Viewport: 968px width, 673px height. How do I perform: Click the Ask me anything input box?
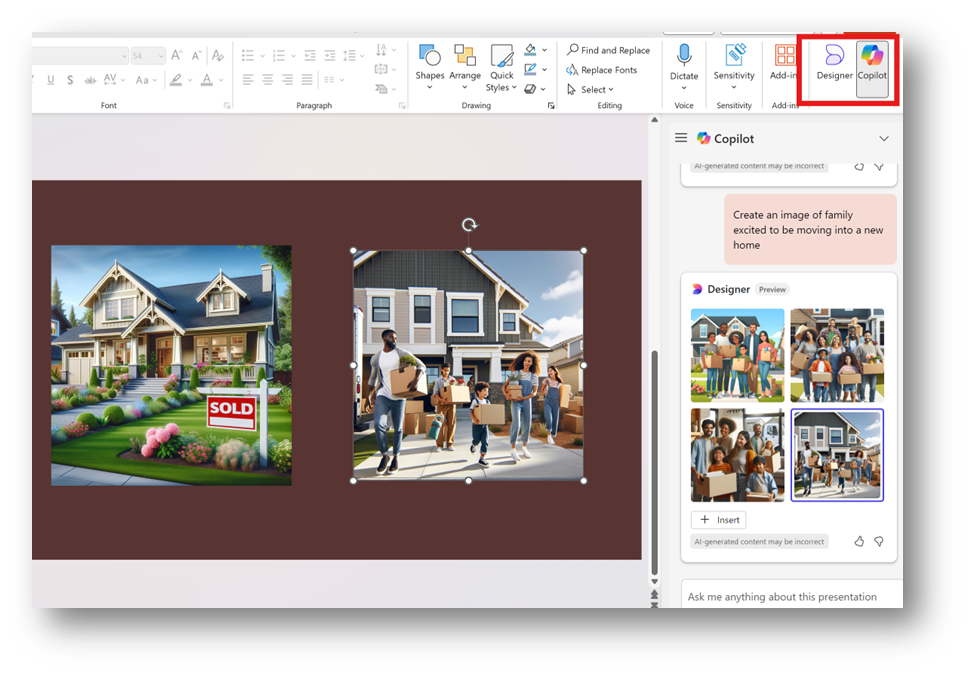[x=791, y=594]
